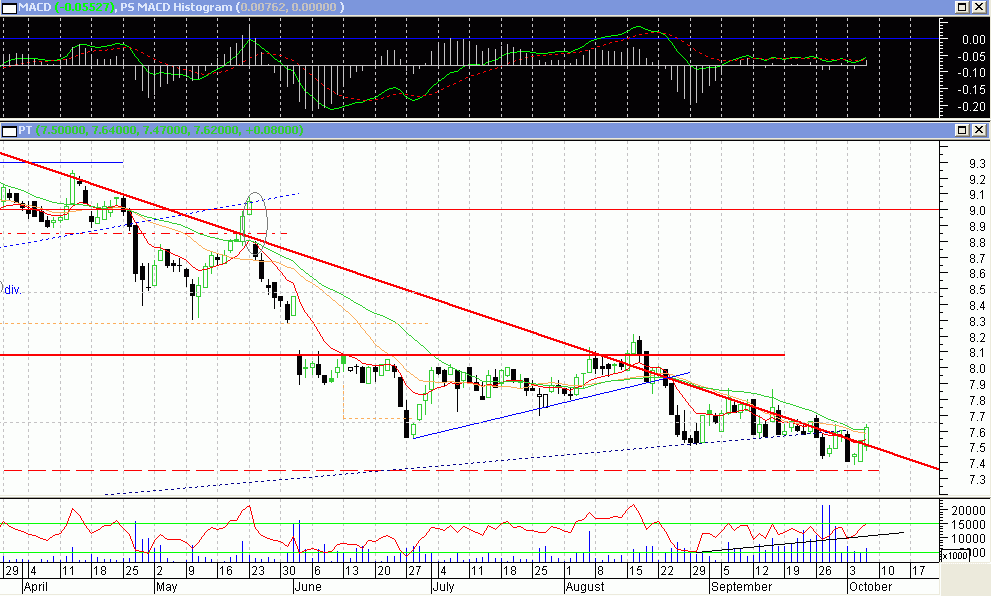Viewport: 991px width, 596px height.
Task: Click the 9.0 price axis value
Action: (x=977, y=210)
